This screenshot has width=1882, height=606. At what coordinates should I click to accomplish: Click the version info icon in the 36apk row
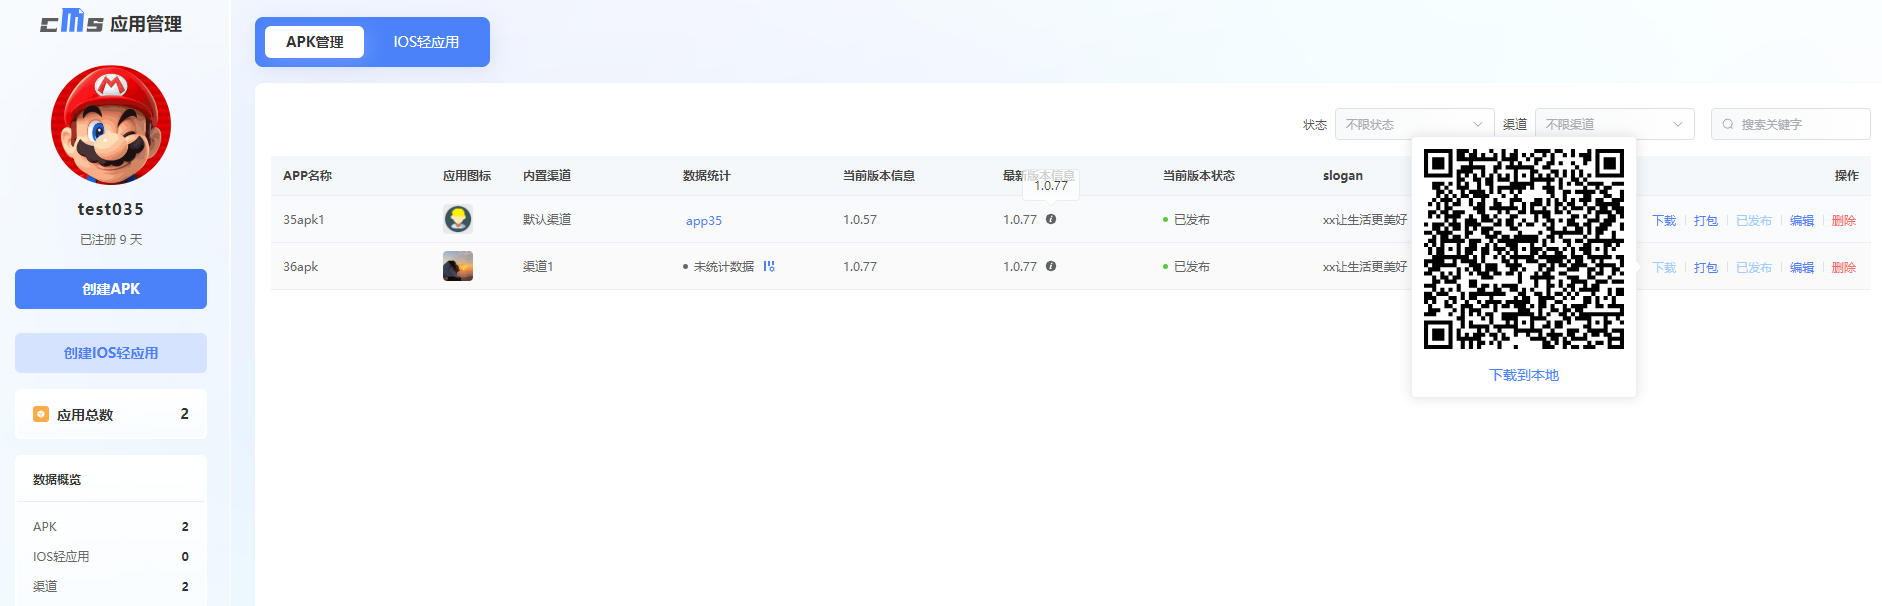(1051, 266)
